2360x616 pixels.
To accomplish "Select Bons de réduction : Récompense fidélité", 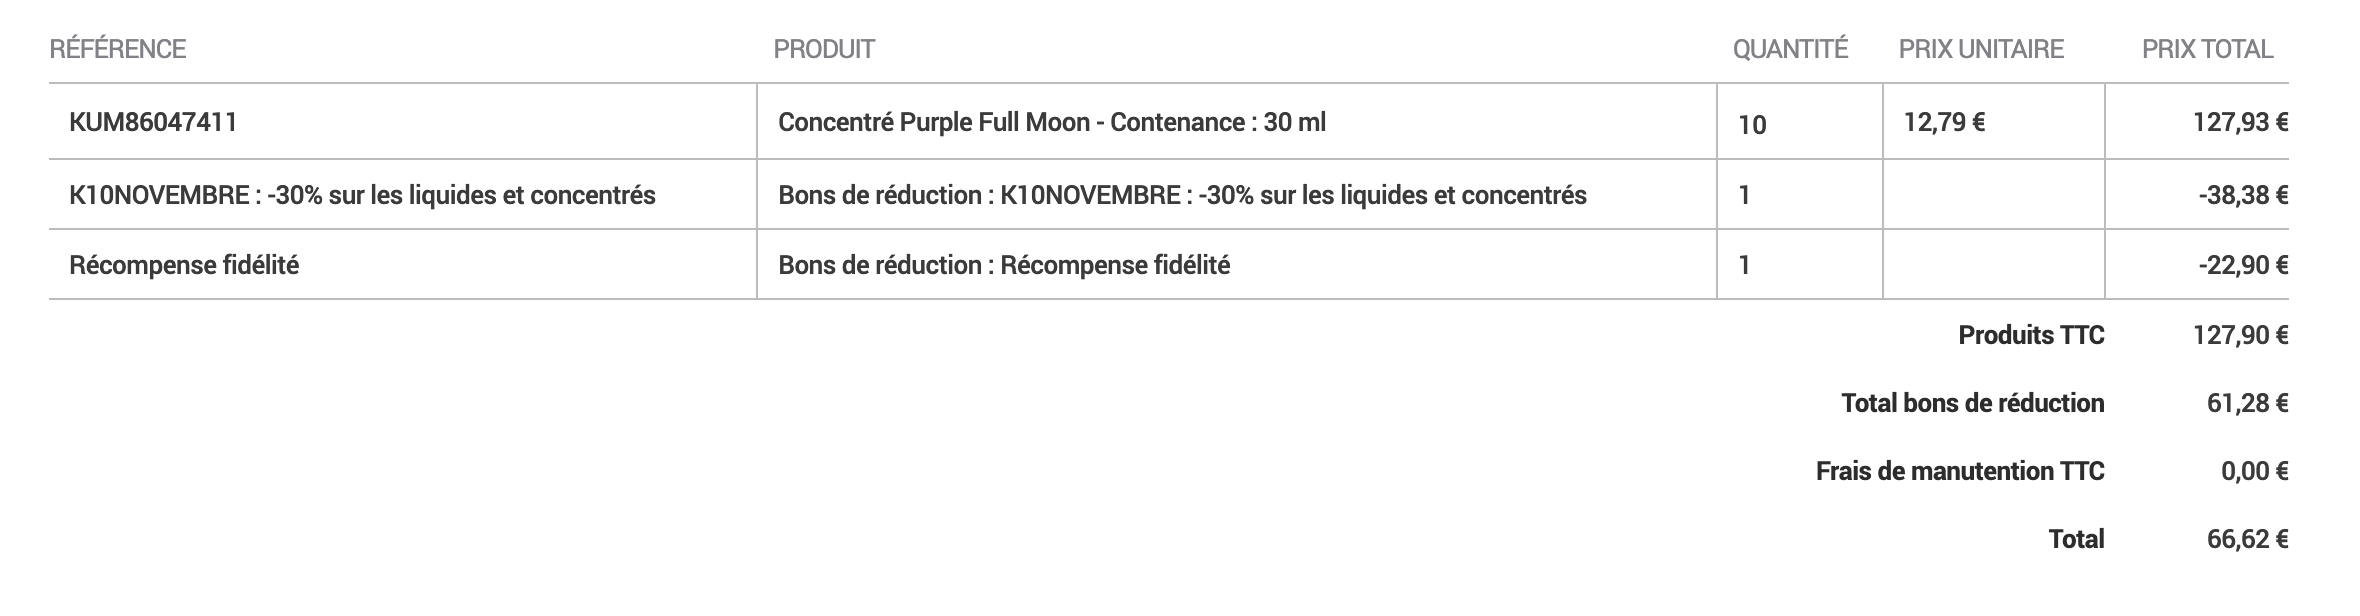I will tap(1004, 265).
